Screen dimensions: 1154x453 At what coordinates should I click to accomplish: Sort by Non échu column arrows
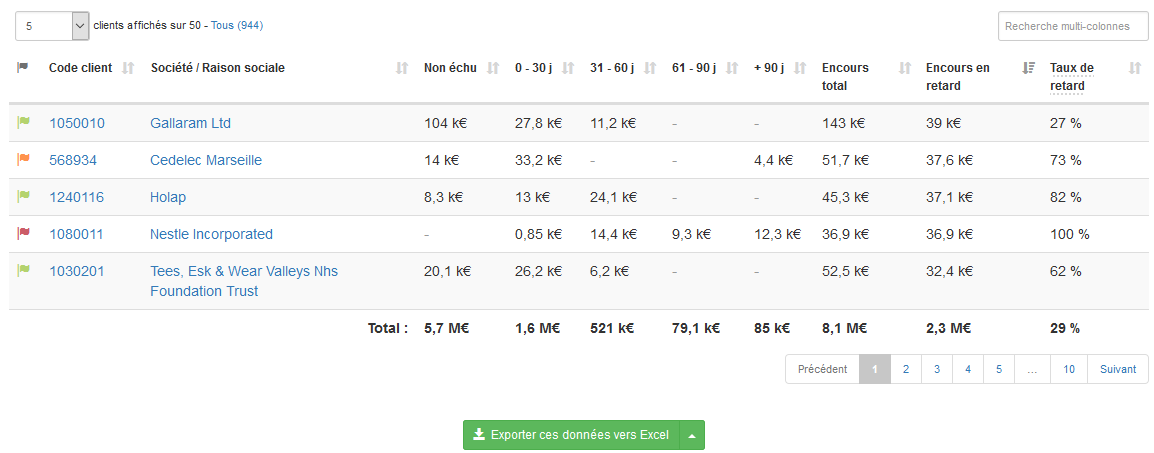[x=492, y=68]
